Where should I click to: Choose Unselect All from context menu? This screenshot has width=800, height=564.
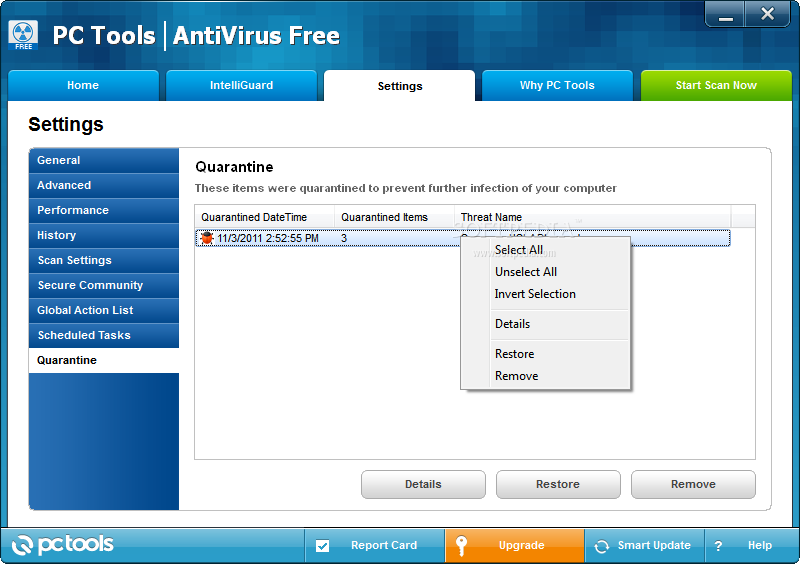pos(545,272)
